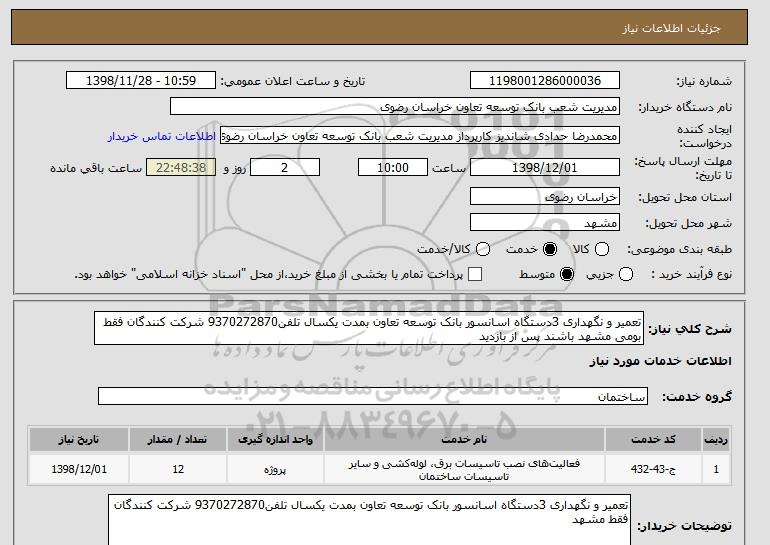Click the جزئیات اطلاعات نیاز header title
The image size is (770, 545).
click(671, 28)
